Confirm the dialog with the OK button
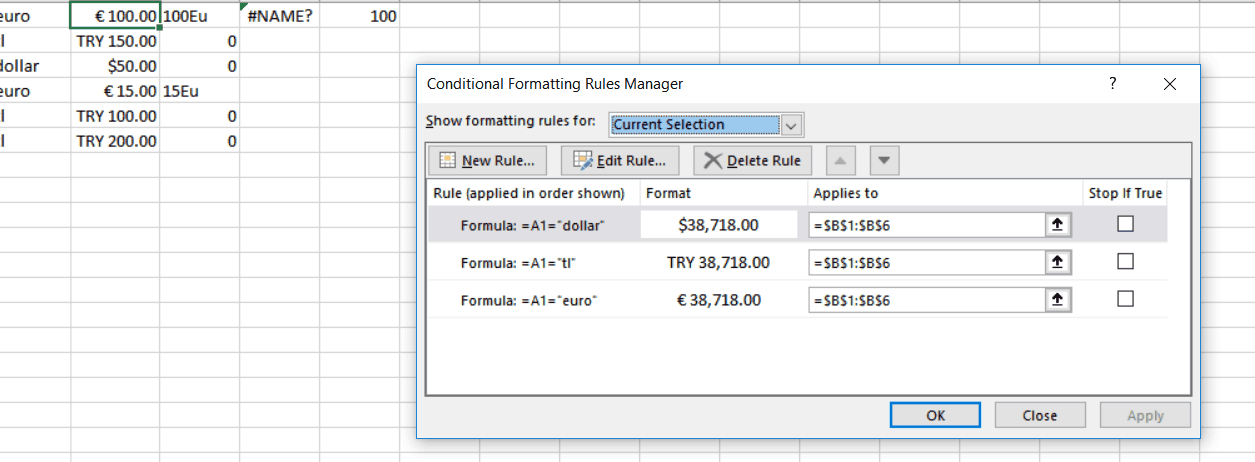This screenshot has width=1255, height=462. pos(935,416)
